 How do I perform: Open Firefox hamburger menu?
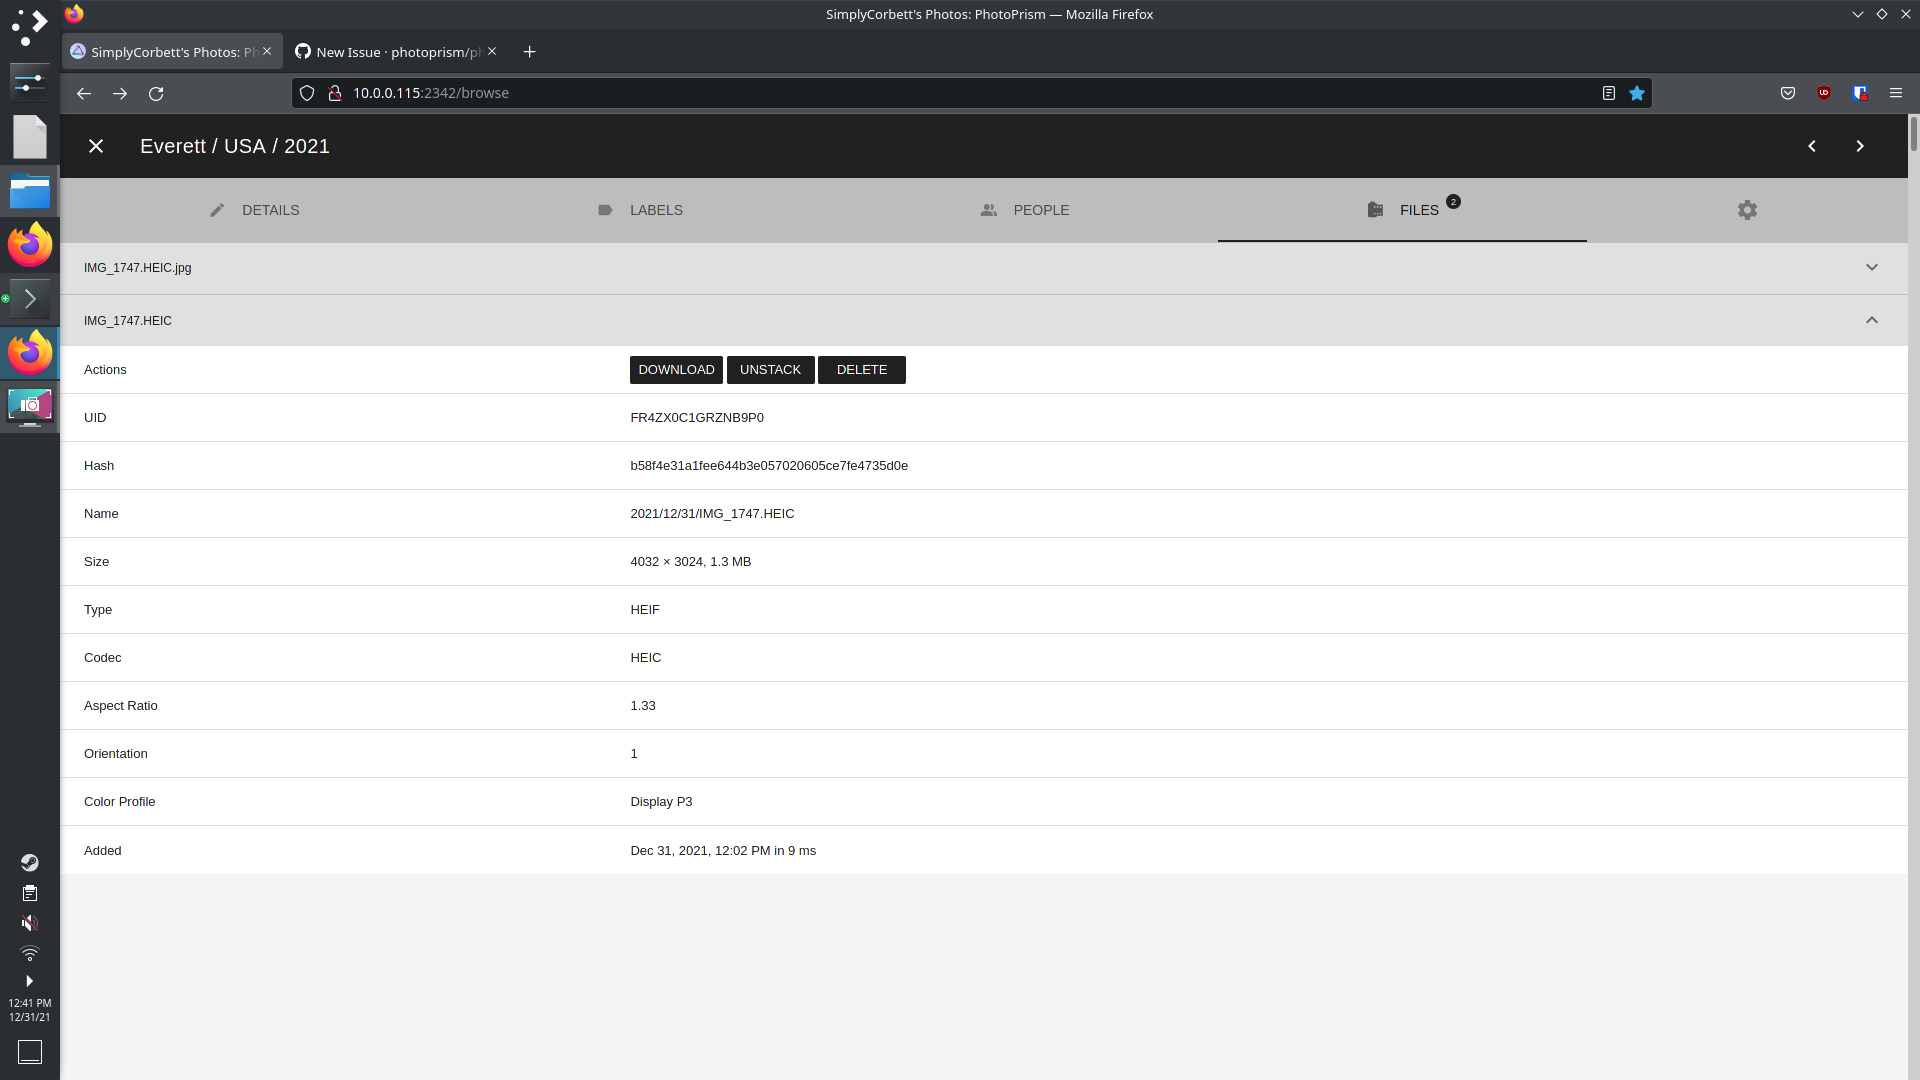pos(1896,93)
